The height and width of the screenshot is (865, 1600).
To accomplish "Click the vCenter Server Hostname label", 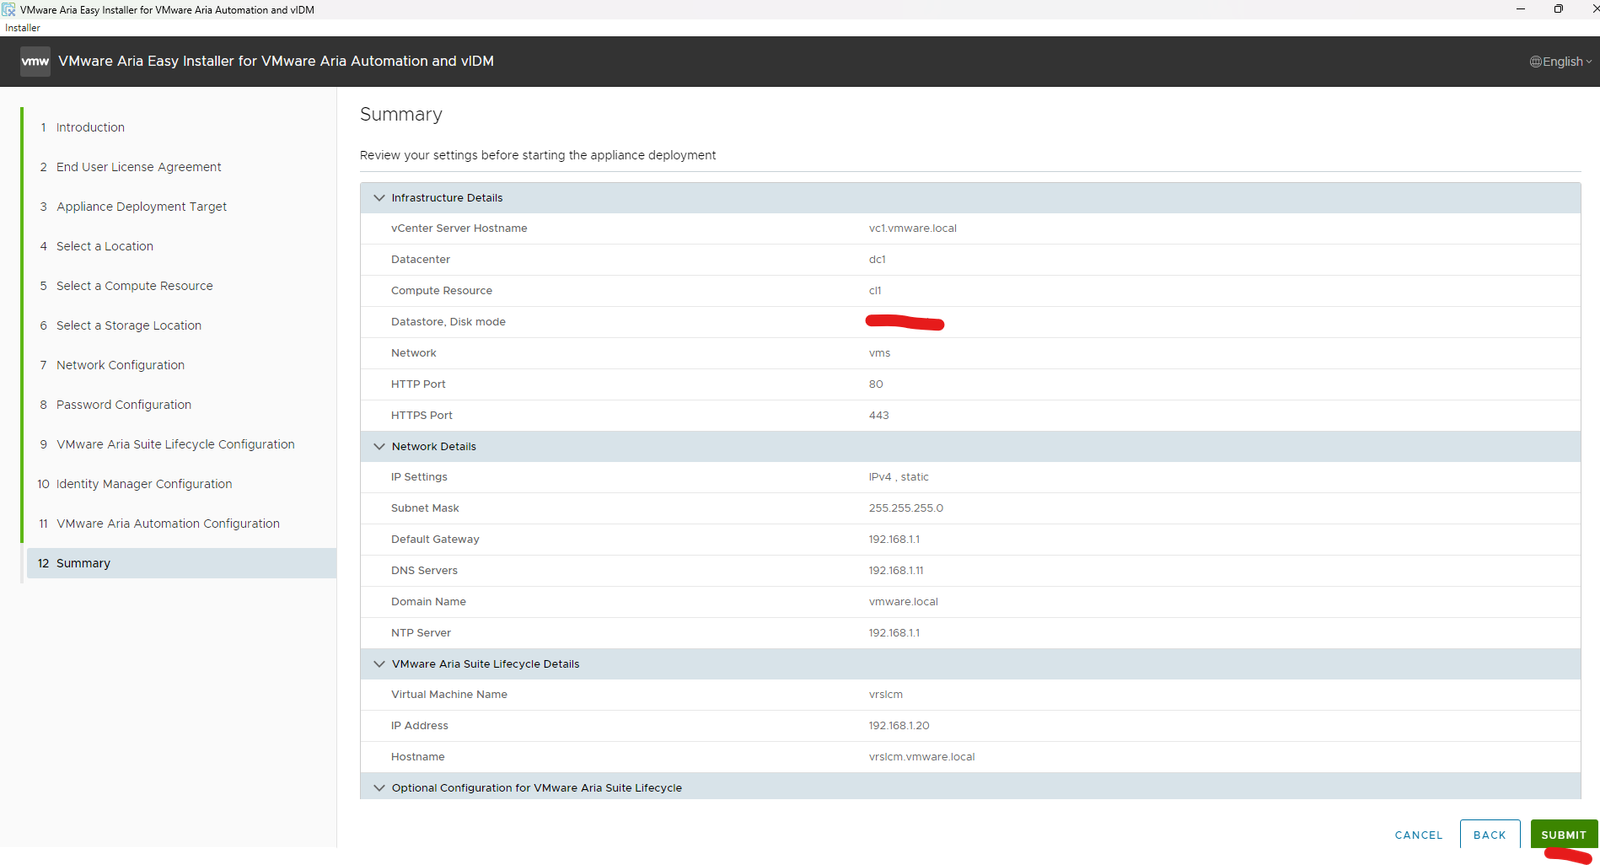I will (x=459, y=229).
